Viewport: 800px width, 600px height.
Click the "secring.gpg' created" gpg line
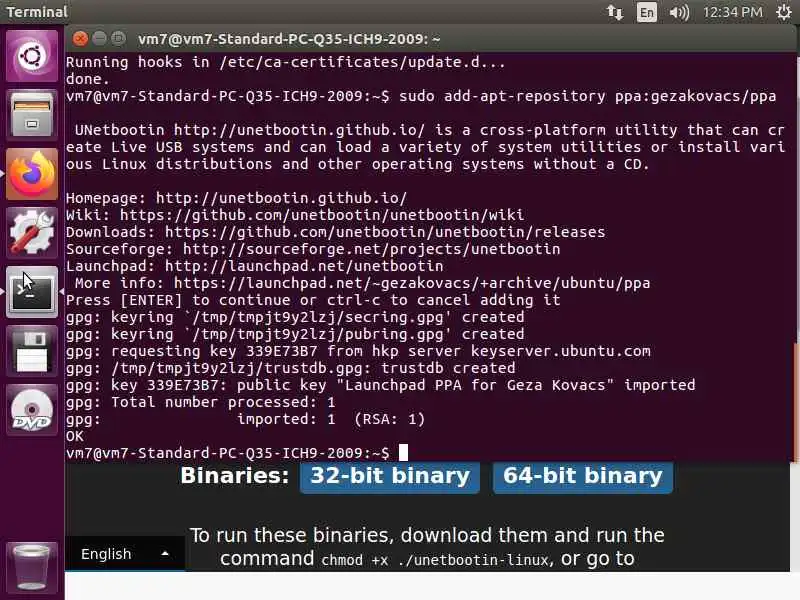tap(295, 317)
